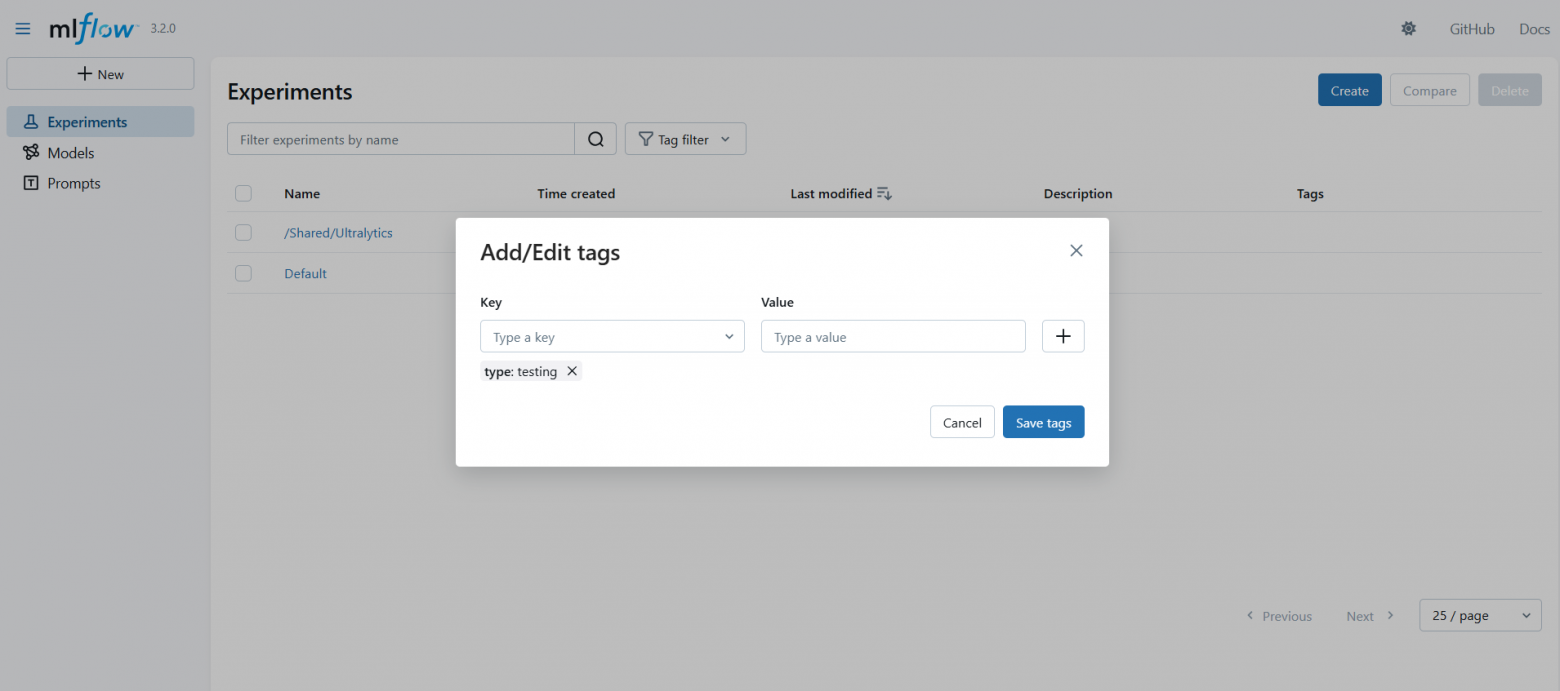Click the hamburger menu icon
1560x691 pixels.
point(23,29)
